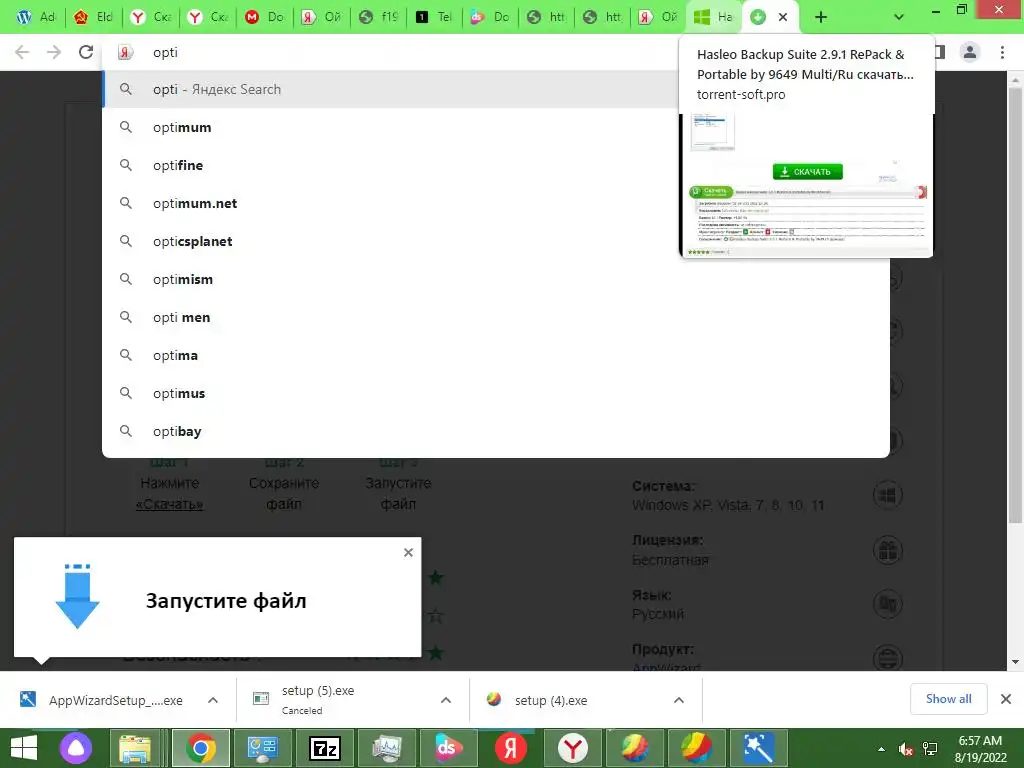Screen dimensions: 1024x768
Task: Expand options for AppWizardSetup download
Action: click(213, 700)
